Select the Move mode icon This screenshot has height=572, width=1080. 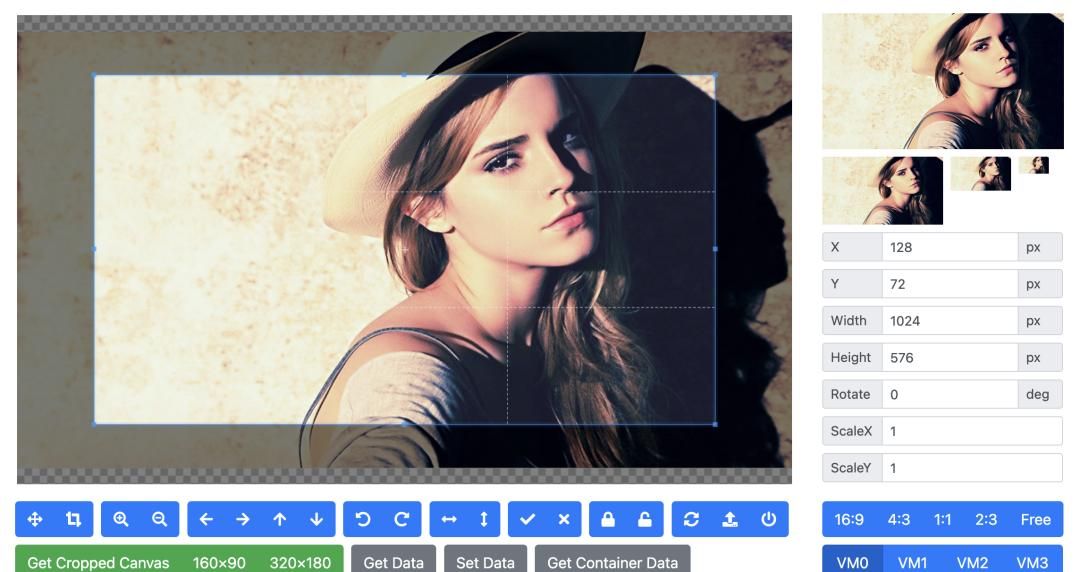35,519
